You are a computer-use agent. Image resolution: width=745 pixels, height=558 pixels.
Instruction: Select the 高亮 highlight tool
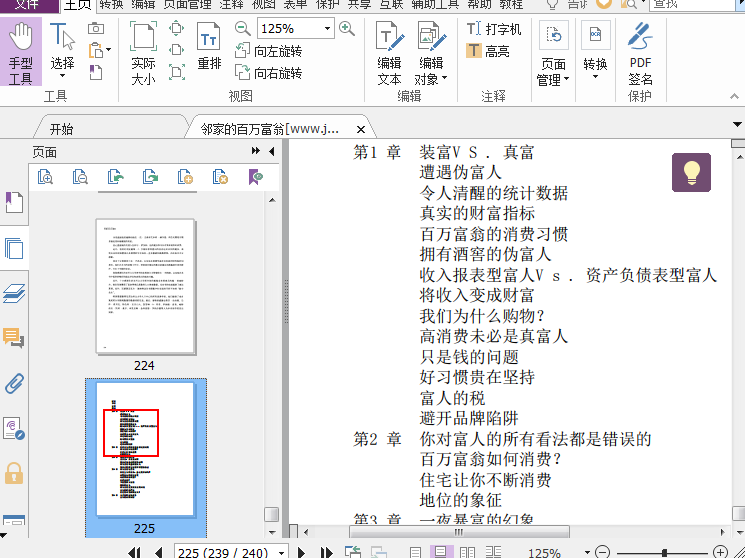click(488, 51)
